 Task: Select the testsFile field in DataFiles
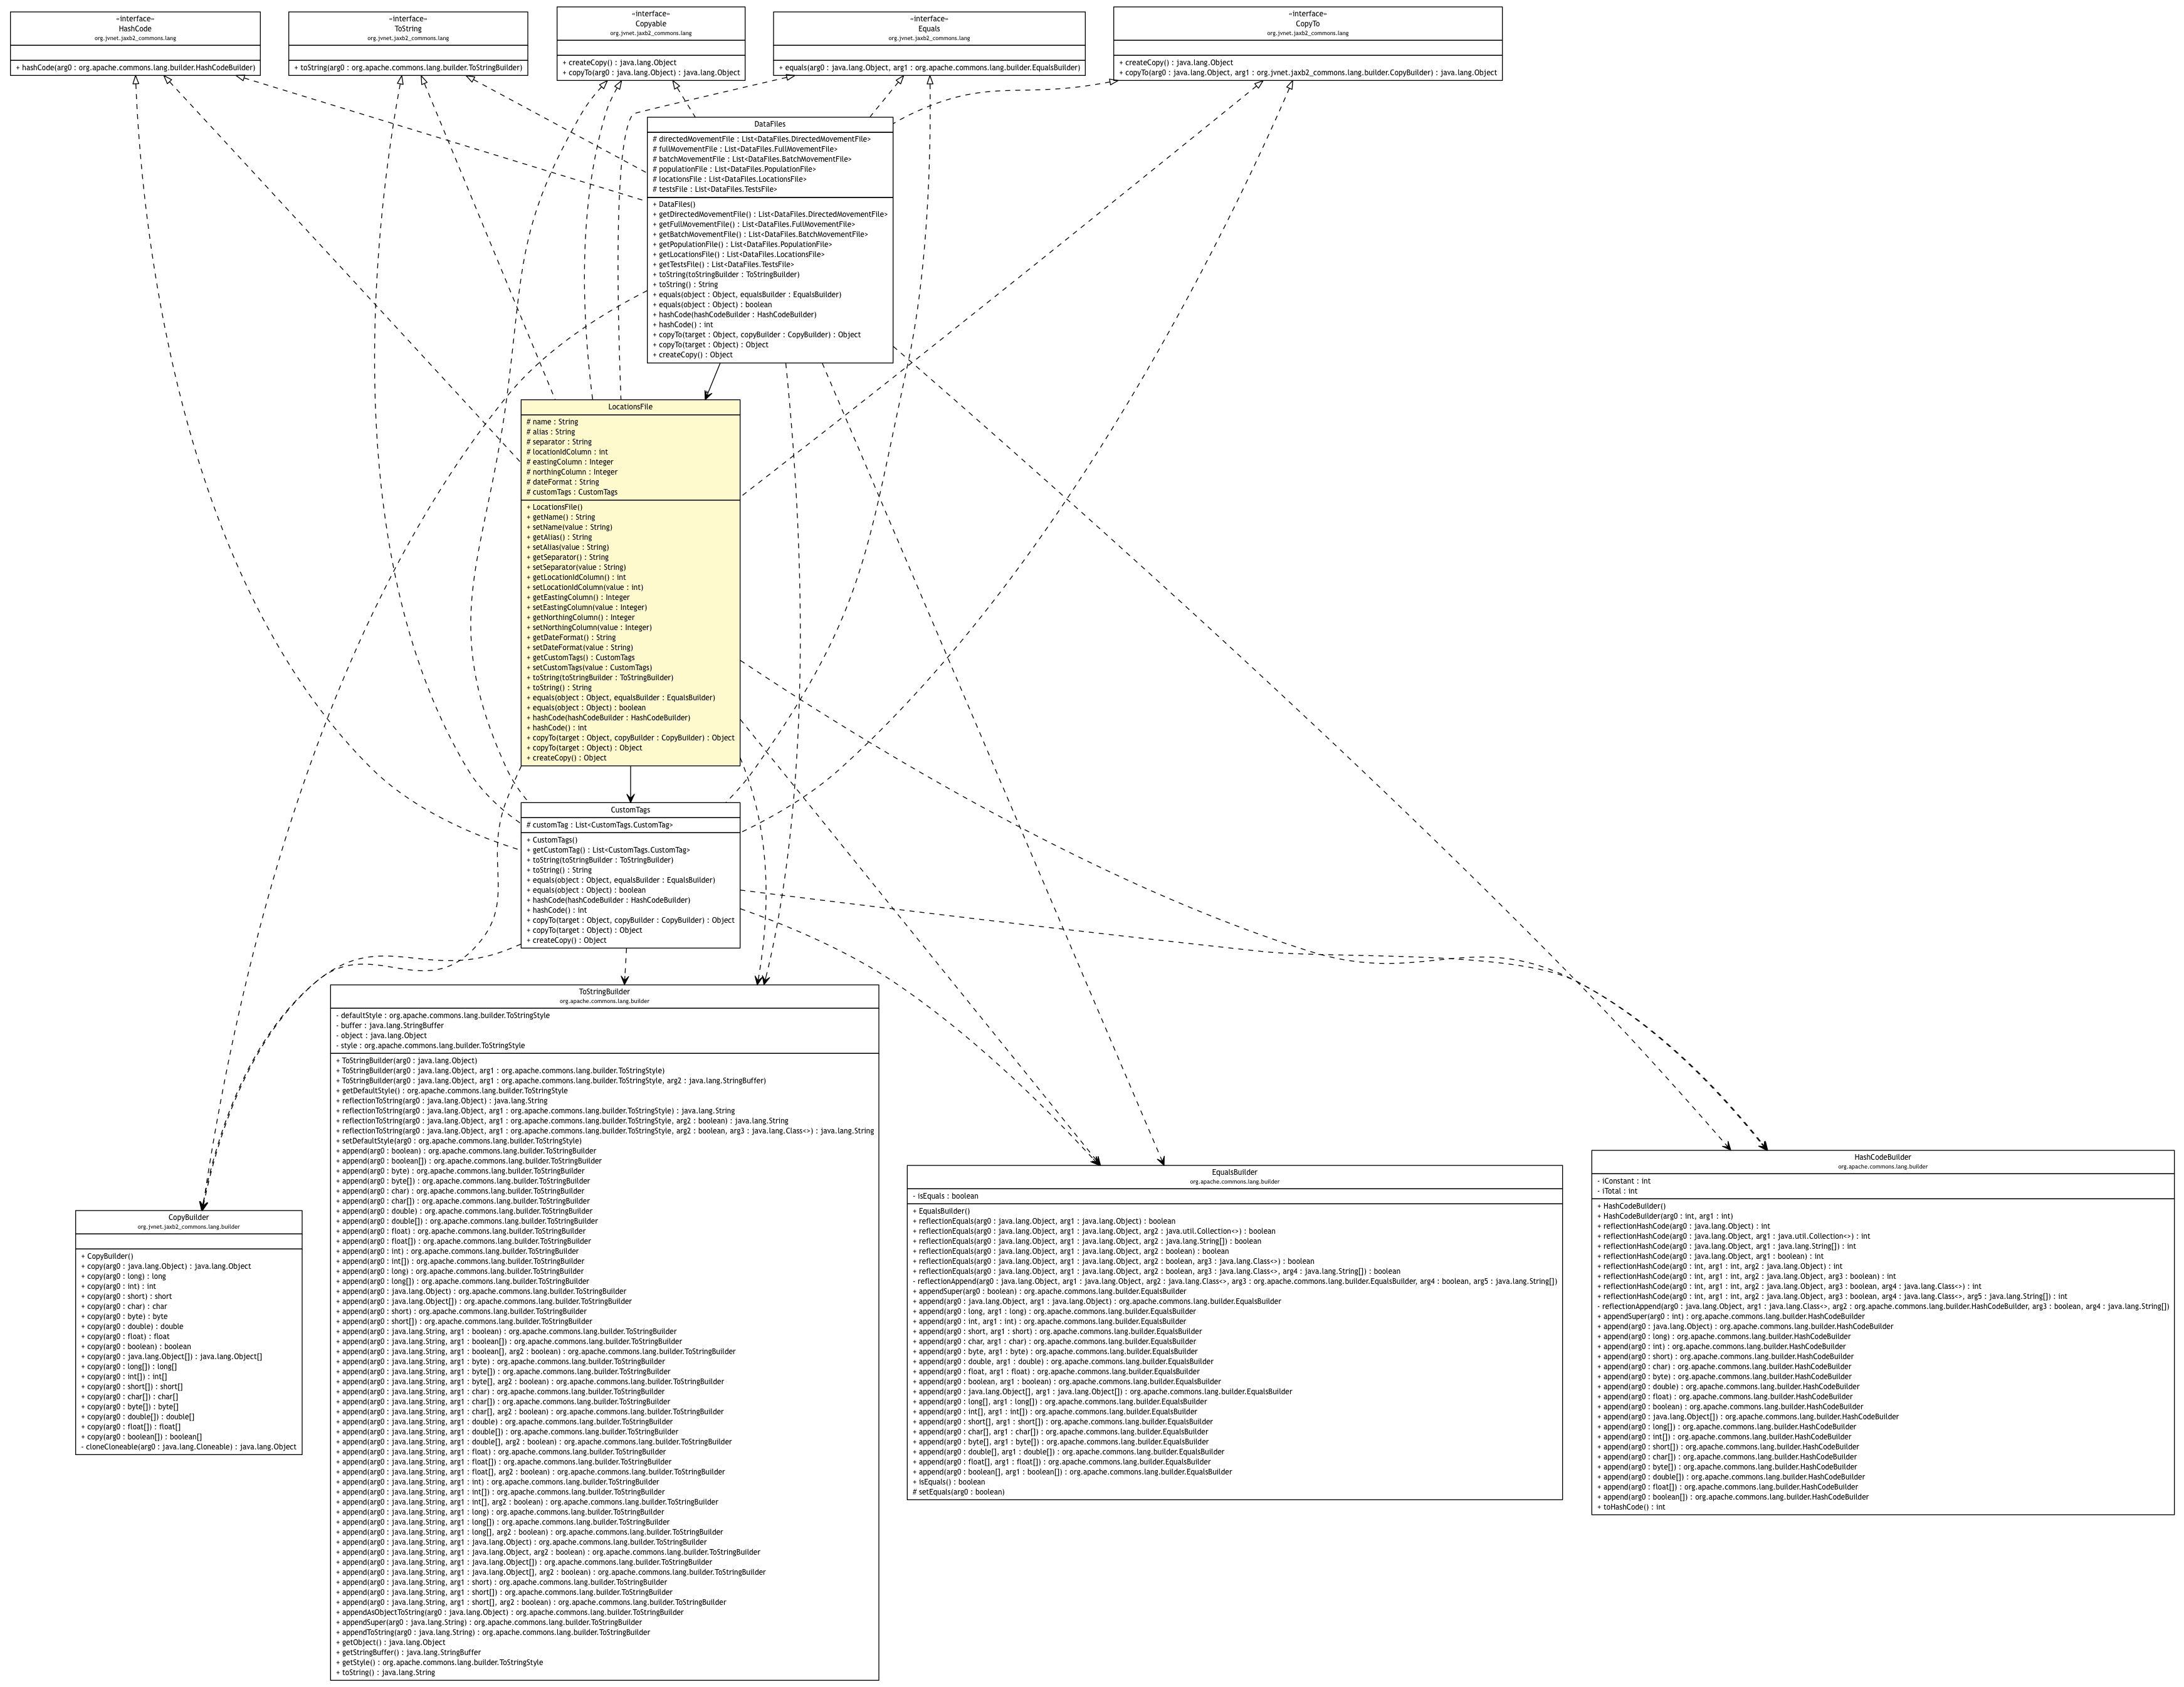coord(715,189)
